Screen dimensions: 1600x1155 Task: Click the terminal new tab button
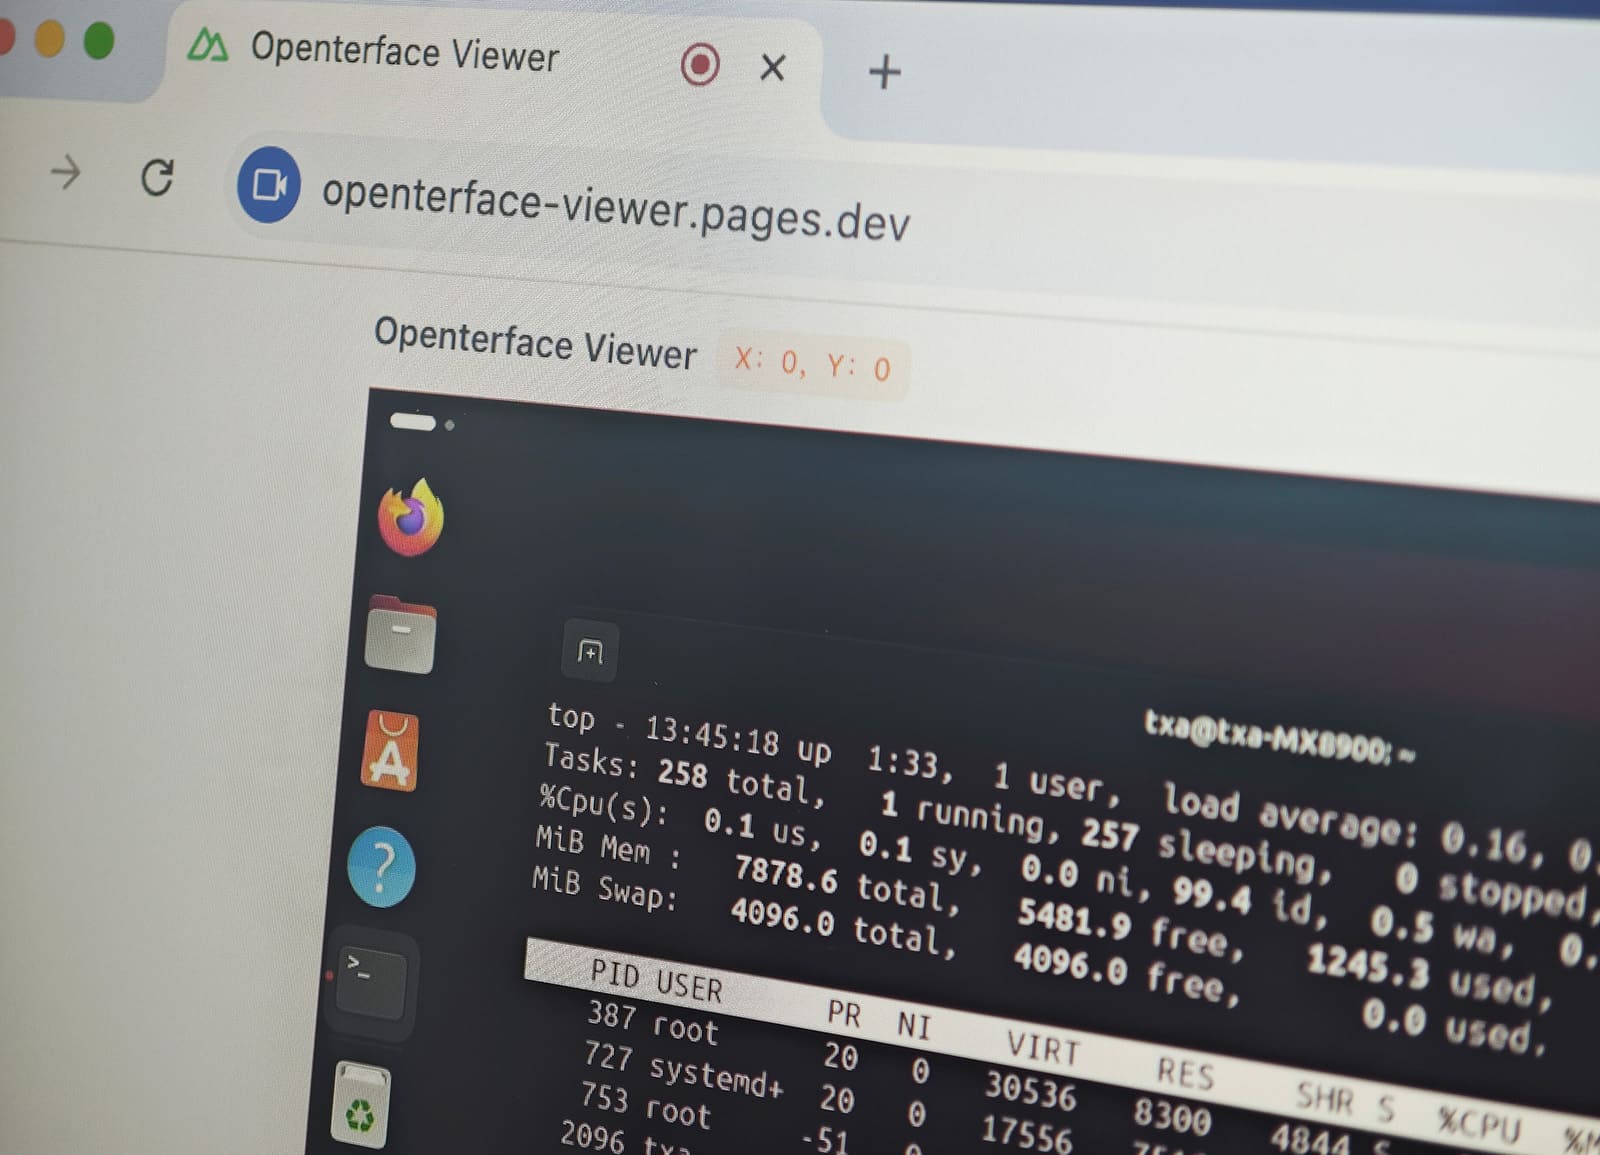pos(590,651)
